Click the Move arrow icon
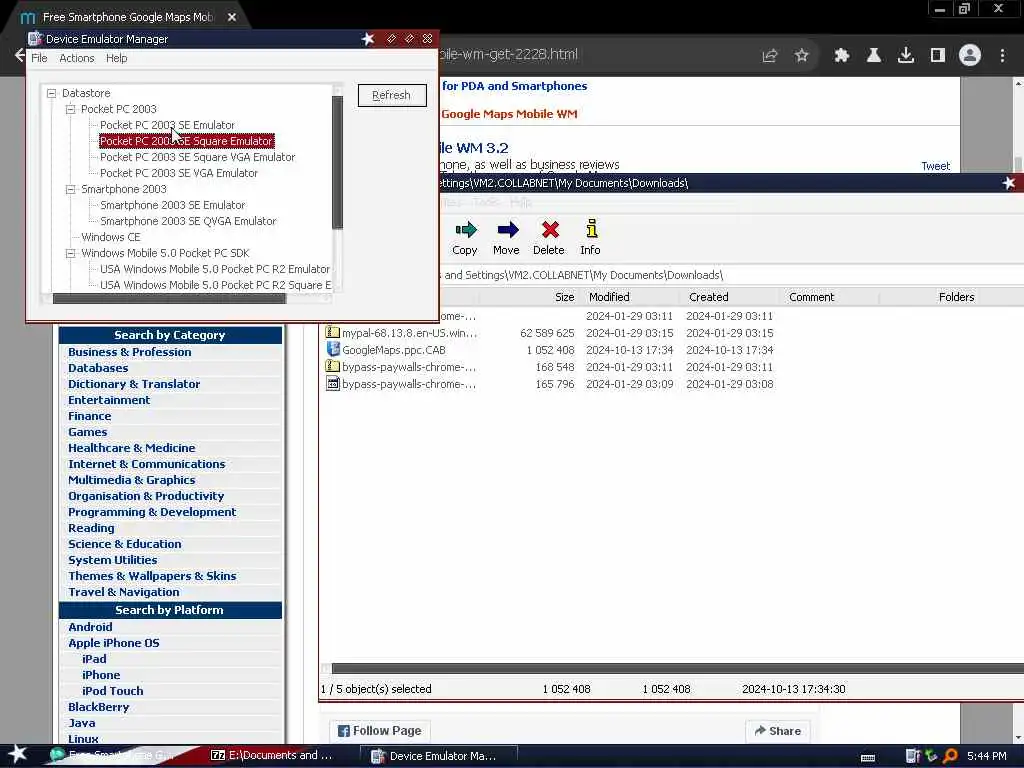Viewport: 1024px width, 768px height. click(x=507, y=230)
